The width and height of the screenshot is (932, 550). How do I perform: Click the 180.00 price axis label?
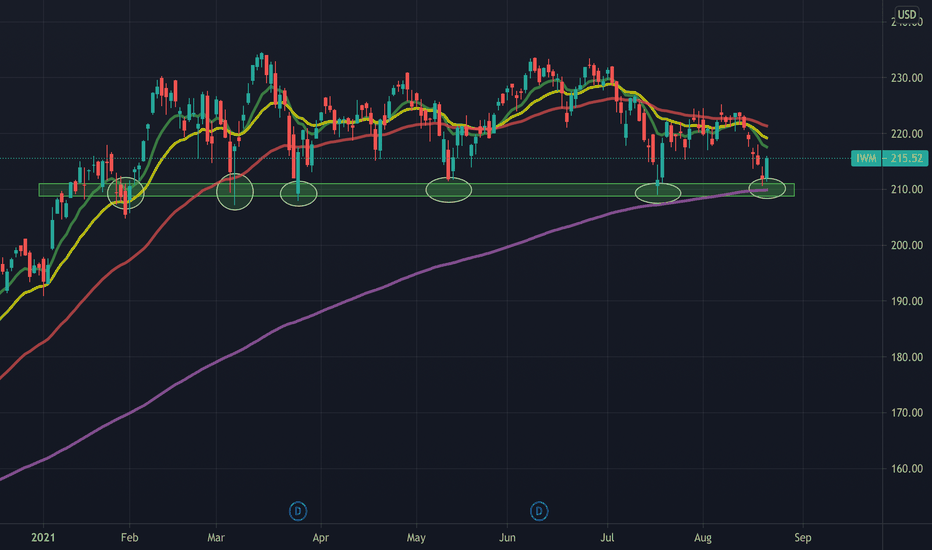coord(906,357)
